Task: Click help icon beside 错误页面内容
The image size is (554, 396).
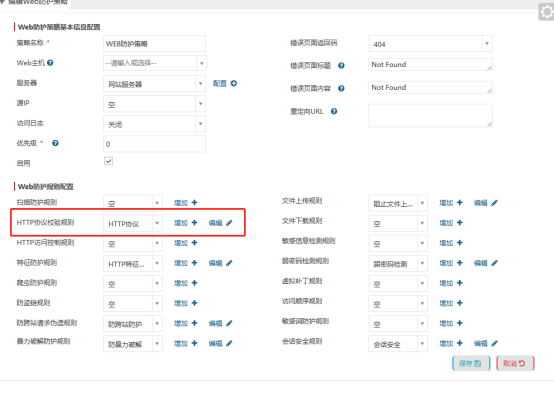Action: pyautogui.click(x=341, y=88)
